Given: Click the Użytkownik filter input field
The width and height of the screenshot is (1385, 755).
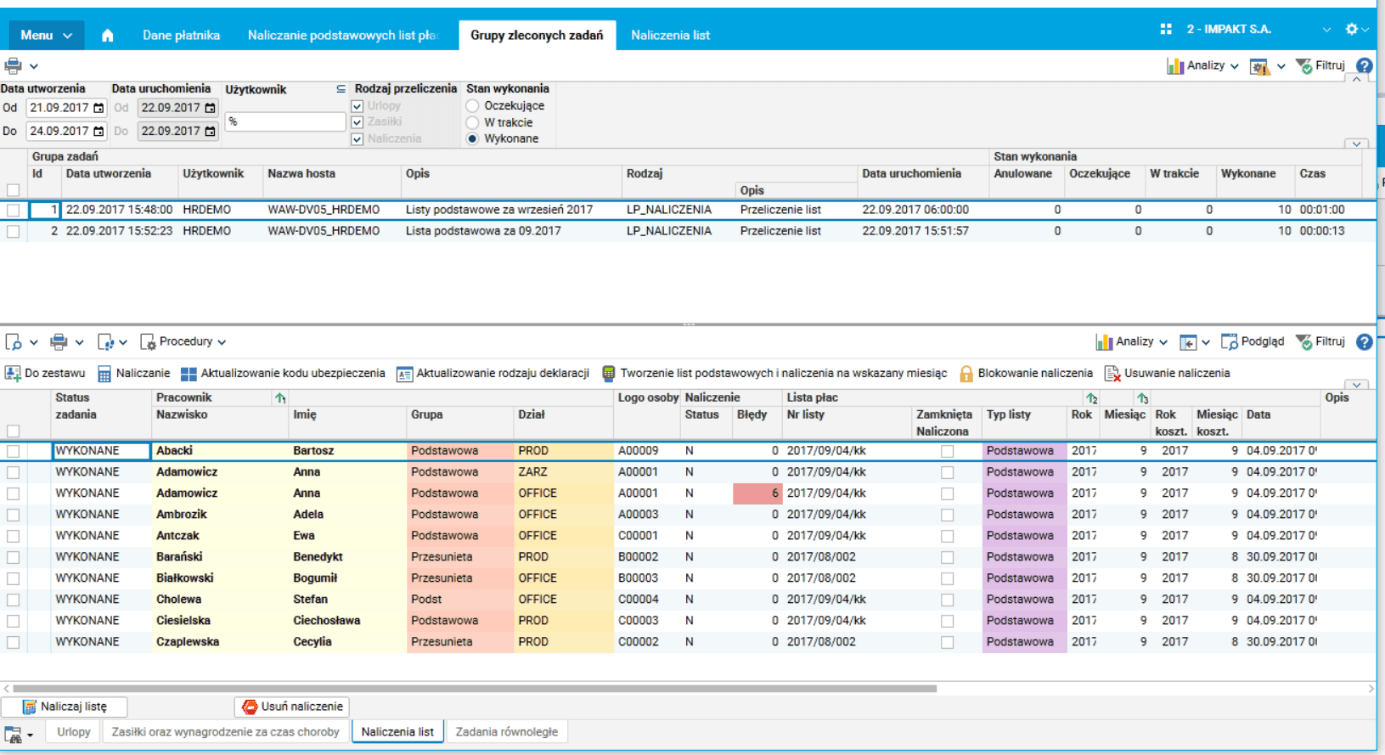Looking at the screenshot, I should click(x=285, y=122).
